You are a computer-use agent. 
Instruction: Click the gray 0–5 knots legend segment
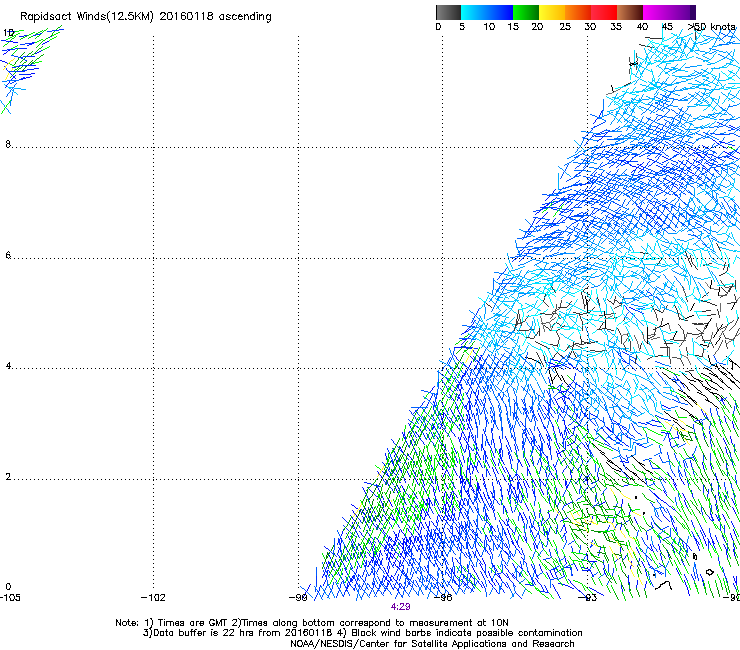pyautogui.click(x=448, y=12)
